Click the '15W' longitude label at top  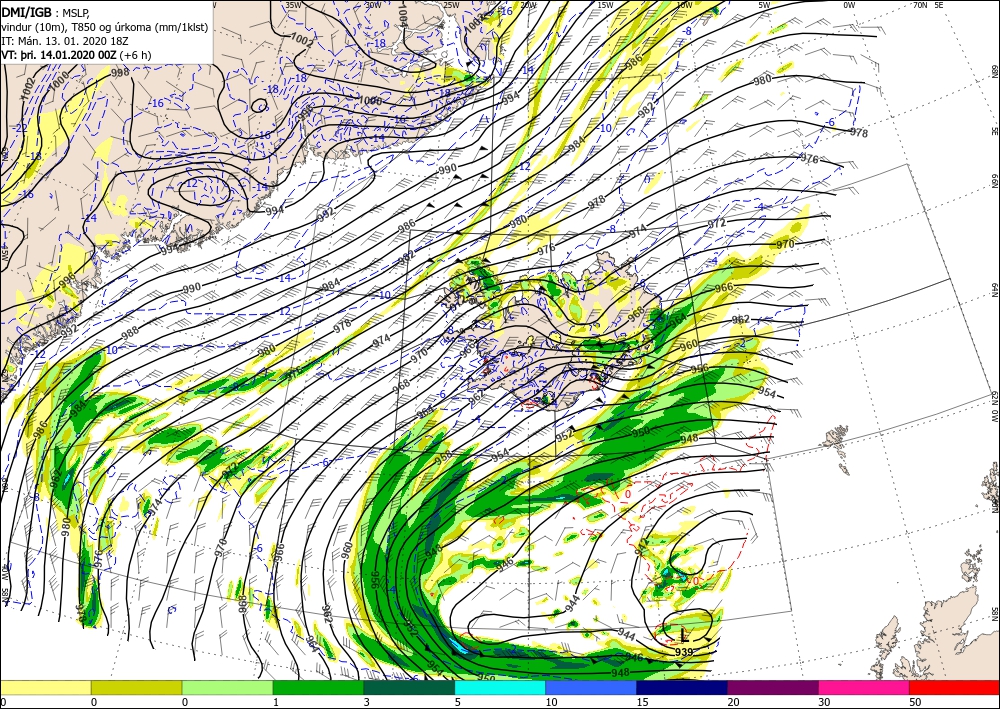605,5
